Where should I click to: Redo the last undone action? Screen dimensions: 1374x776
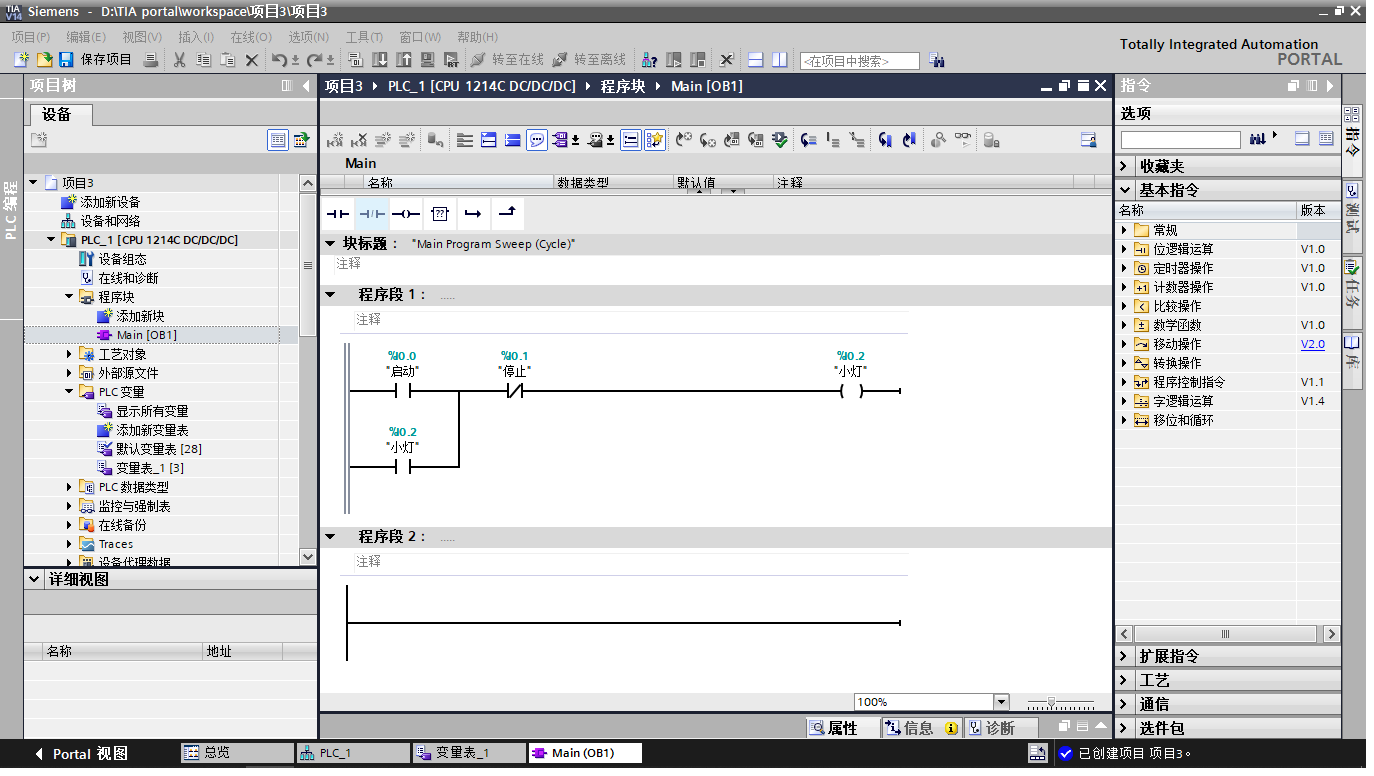click(x=314, y=60)
